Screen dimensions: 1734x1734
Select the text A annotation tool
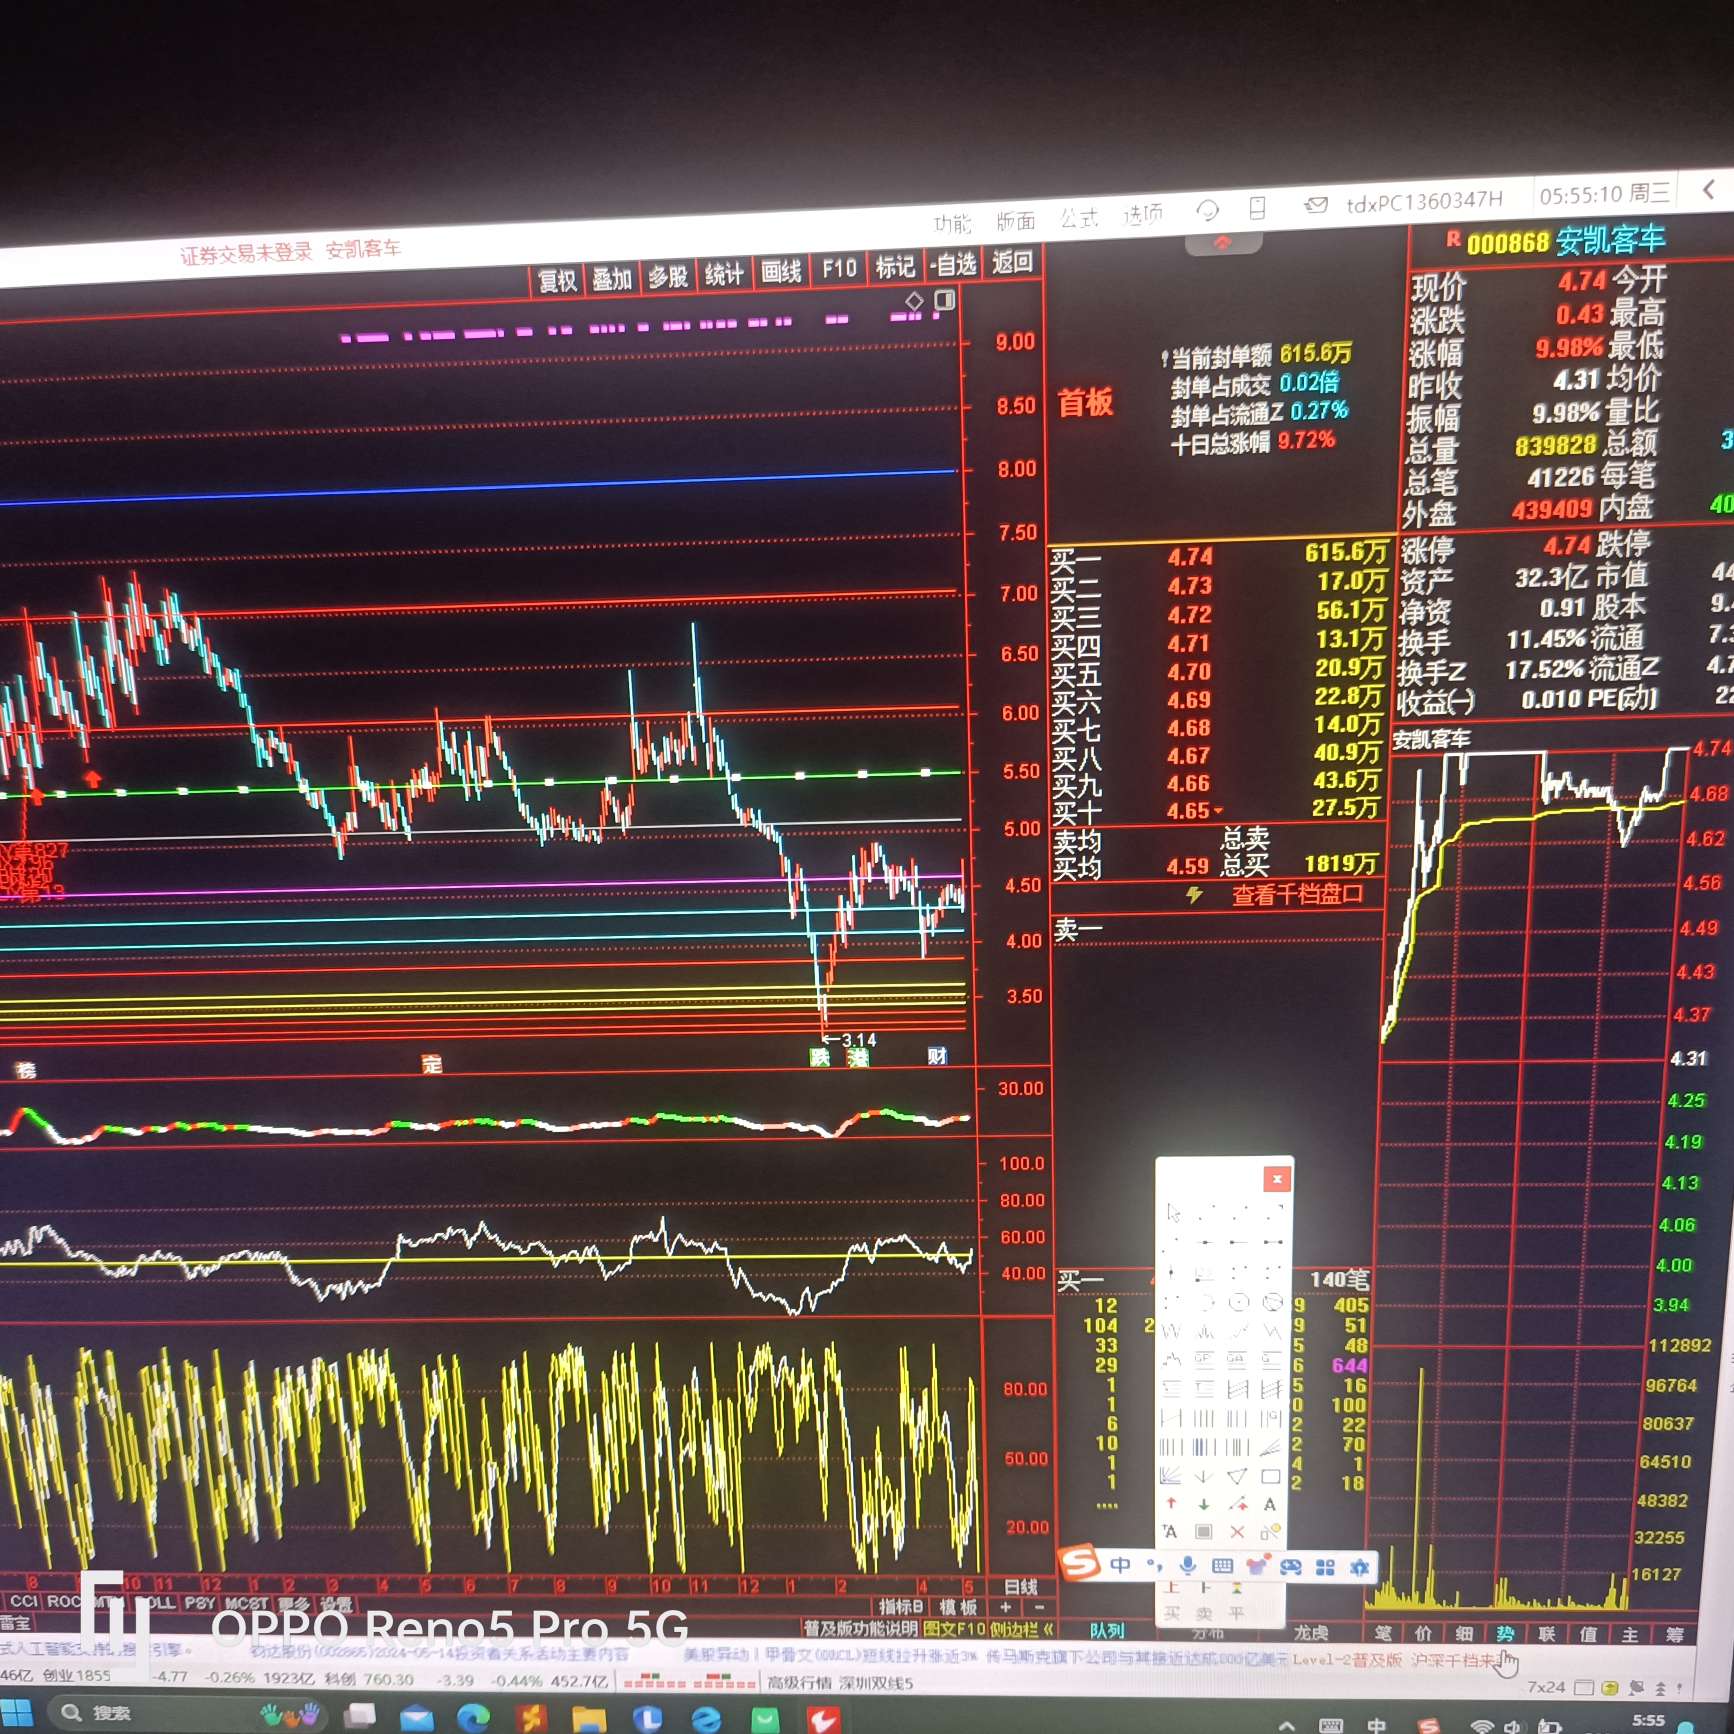[1269, 1504]
